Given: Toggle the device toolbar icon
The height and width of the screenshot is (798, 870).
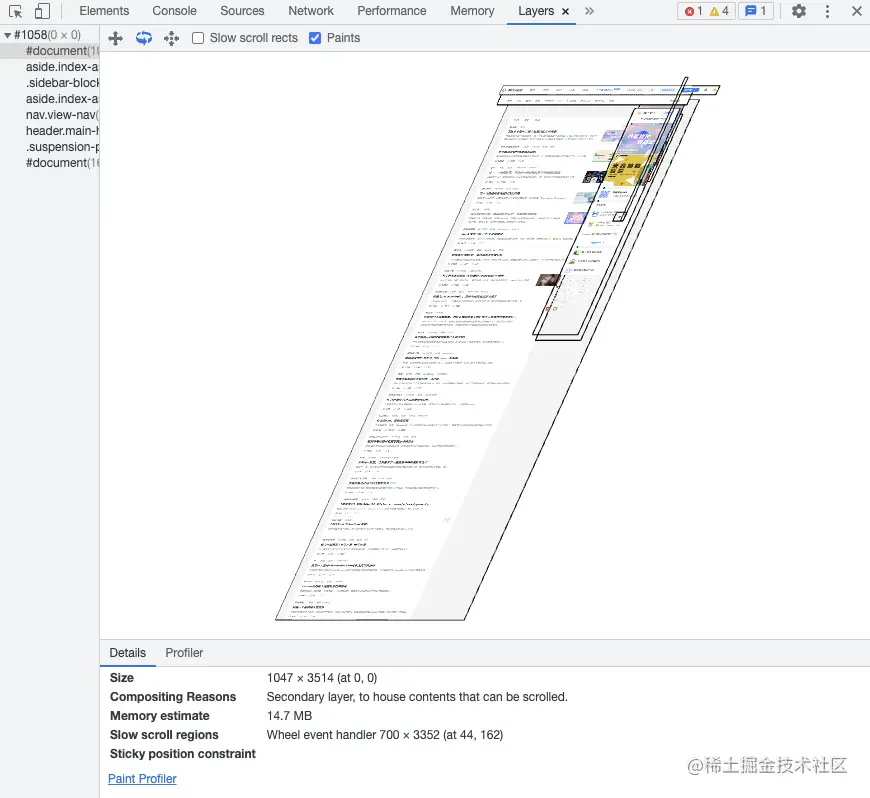Looking at the screenshot, I should pyautogui.click(x=42, y=11).
